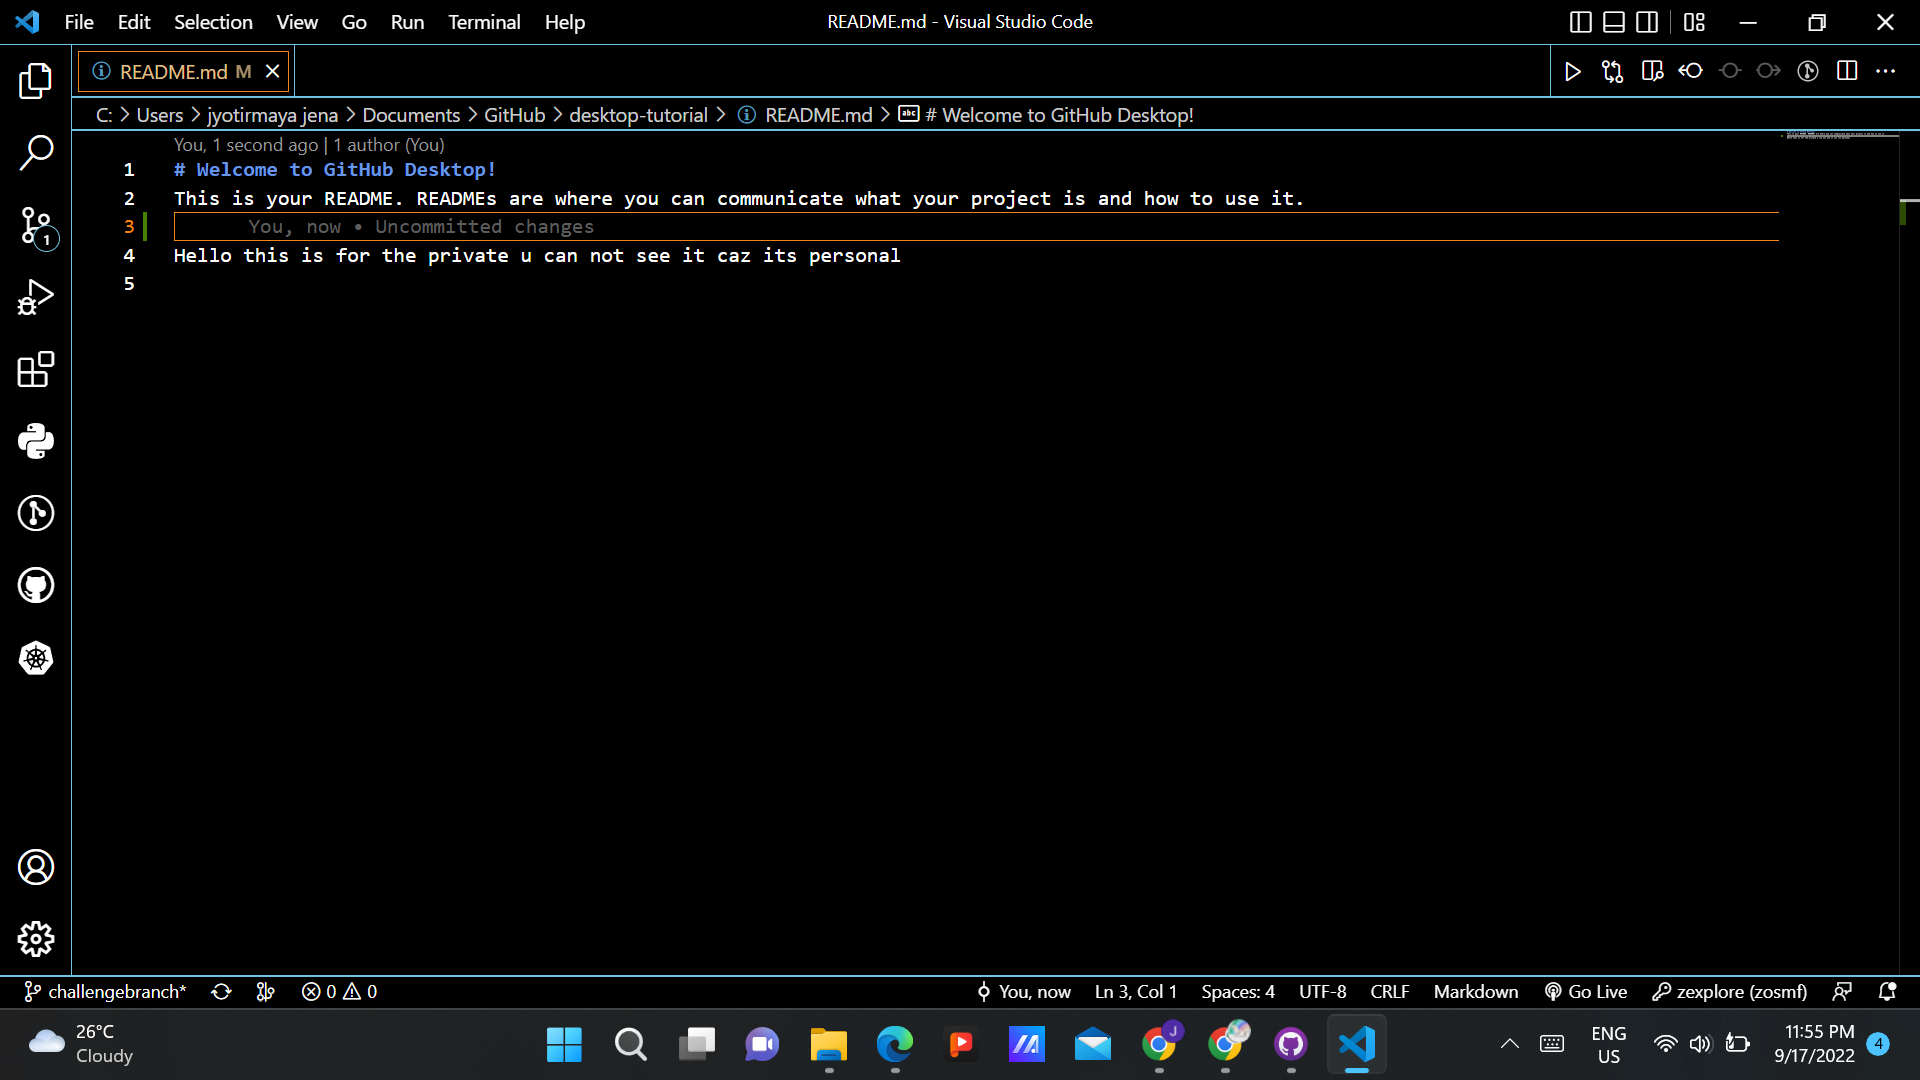Screen dimensions: 1920x1080
Task: Change end of line sequence CRLF
Action: click(x=1390, y=992)
